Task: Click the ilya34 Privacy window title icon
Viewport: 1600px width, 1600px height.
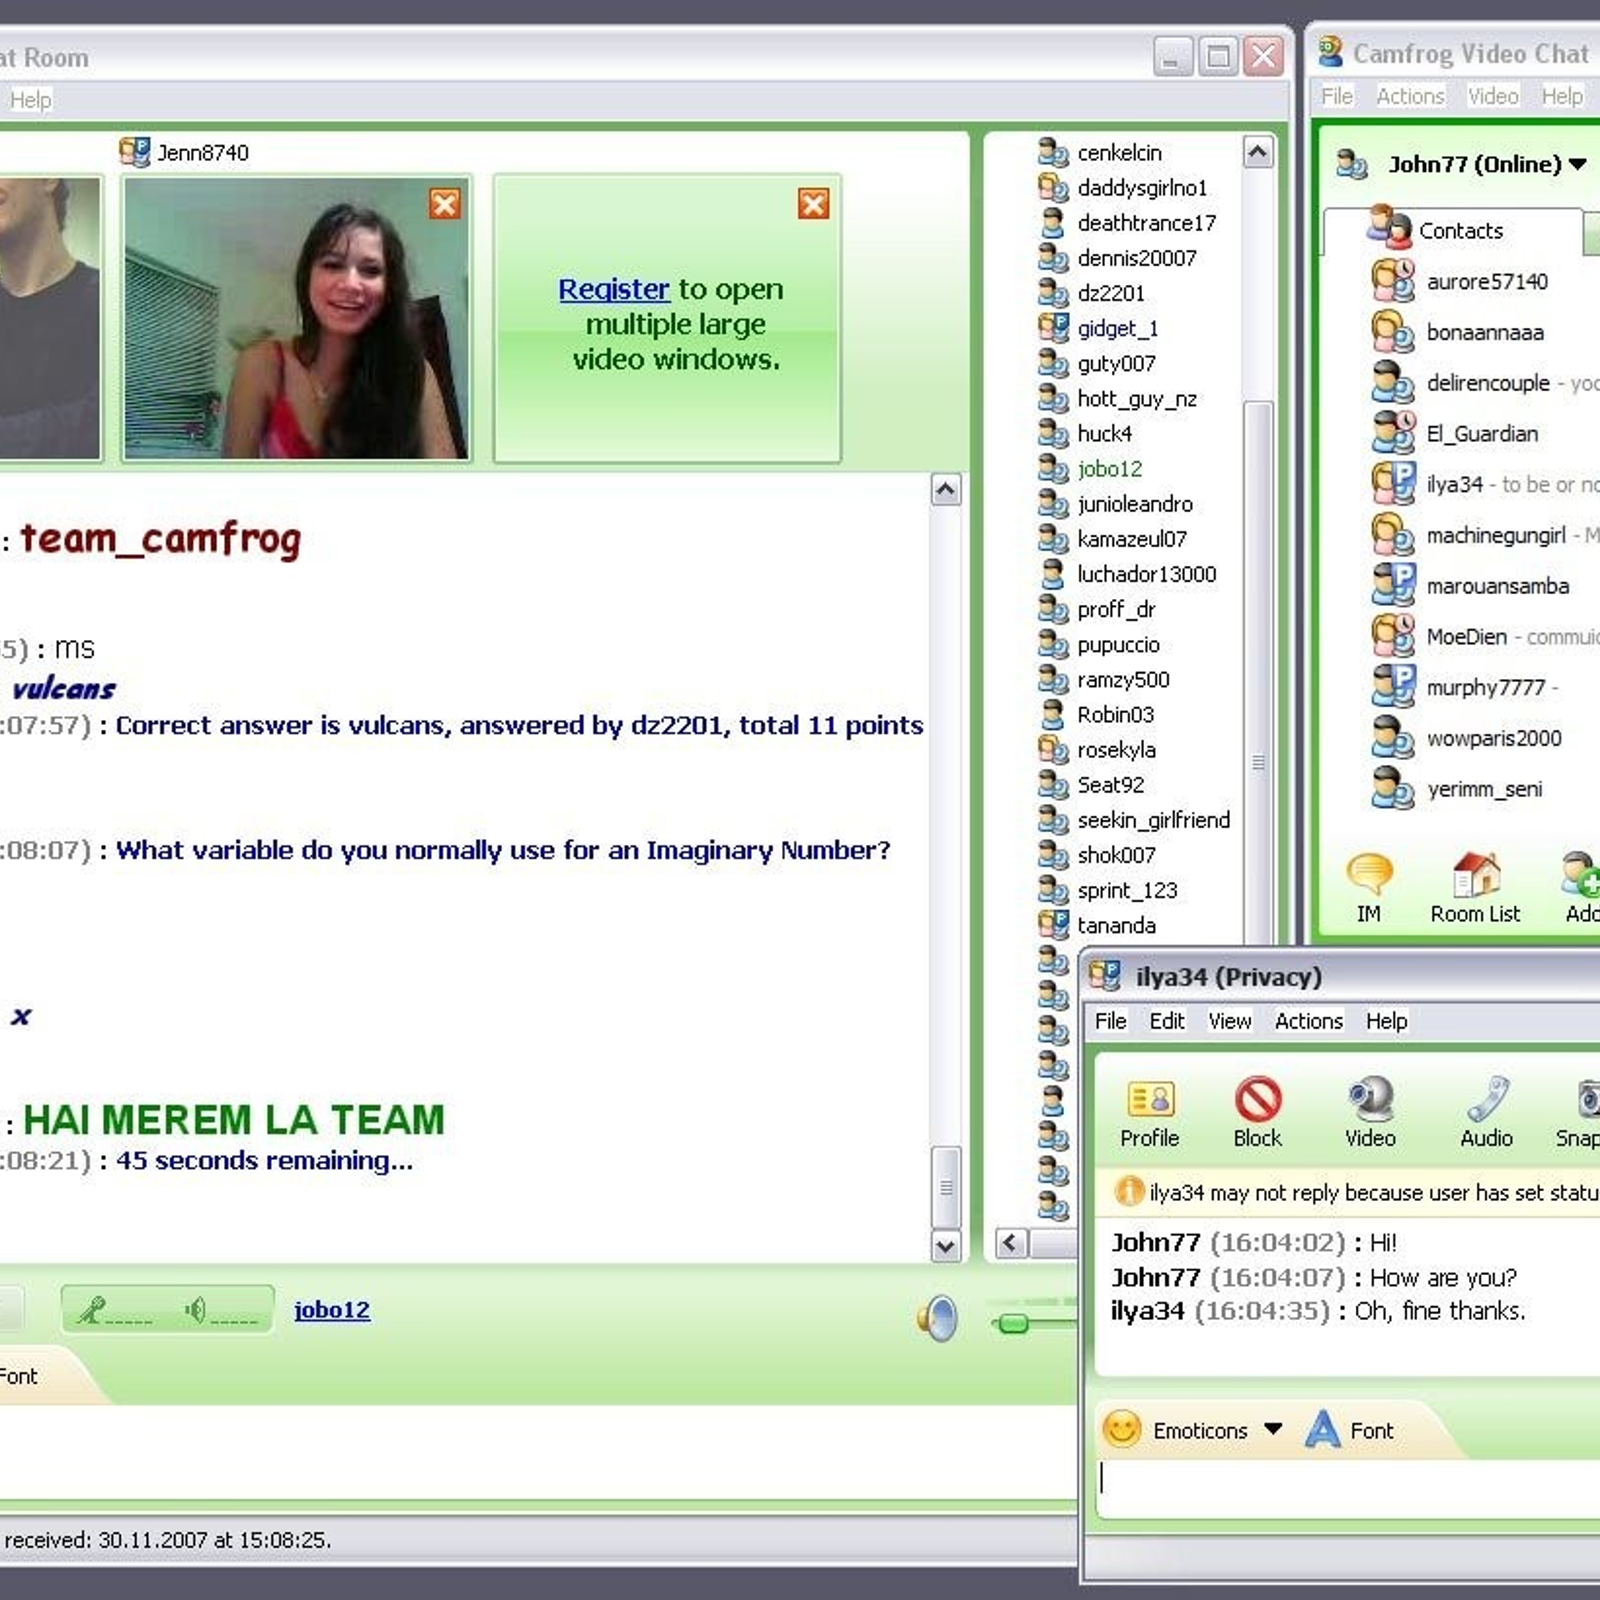Action: [1105, 975]
